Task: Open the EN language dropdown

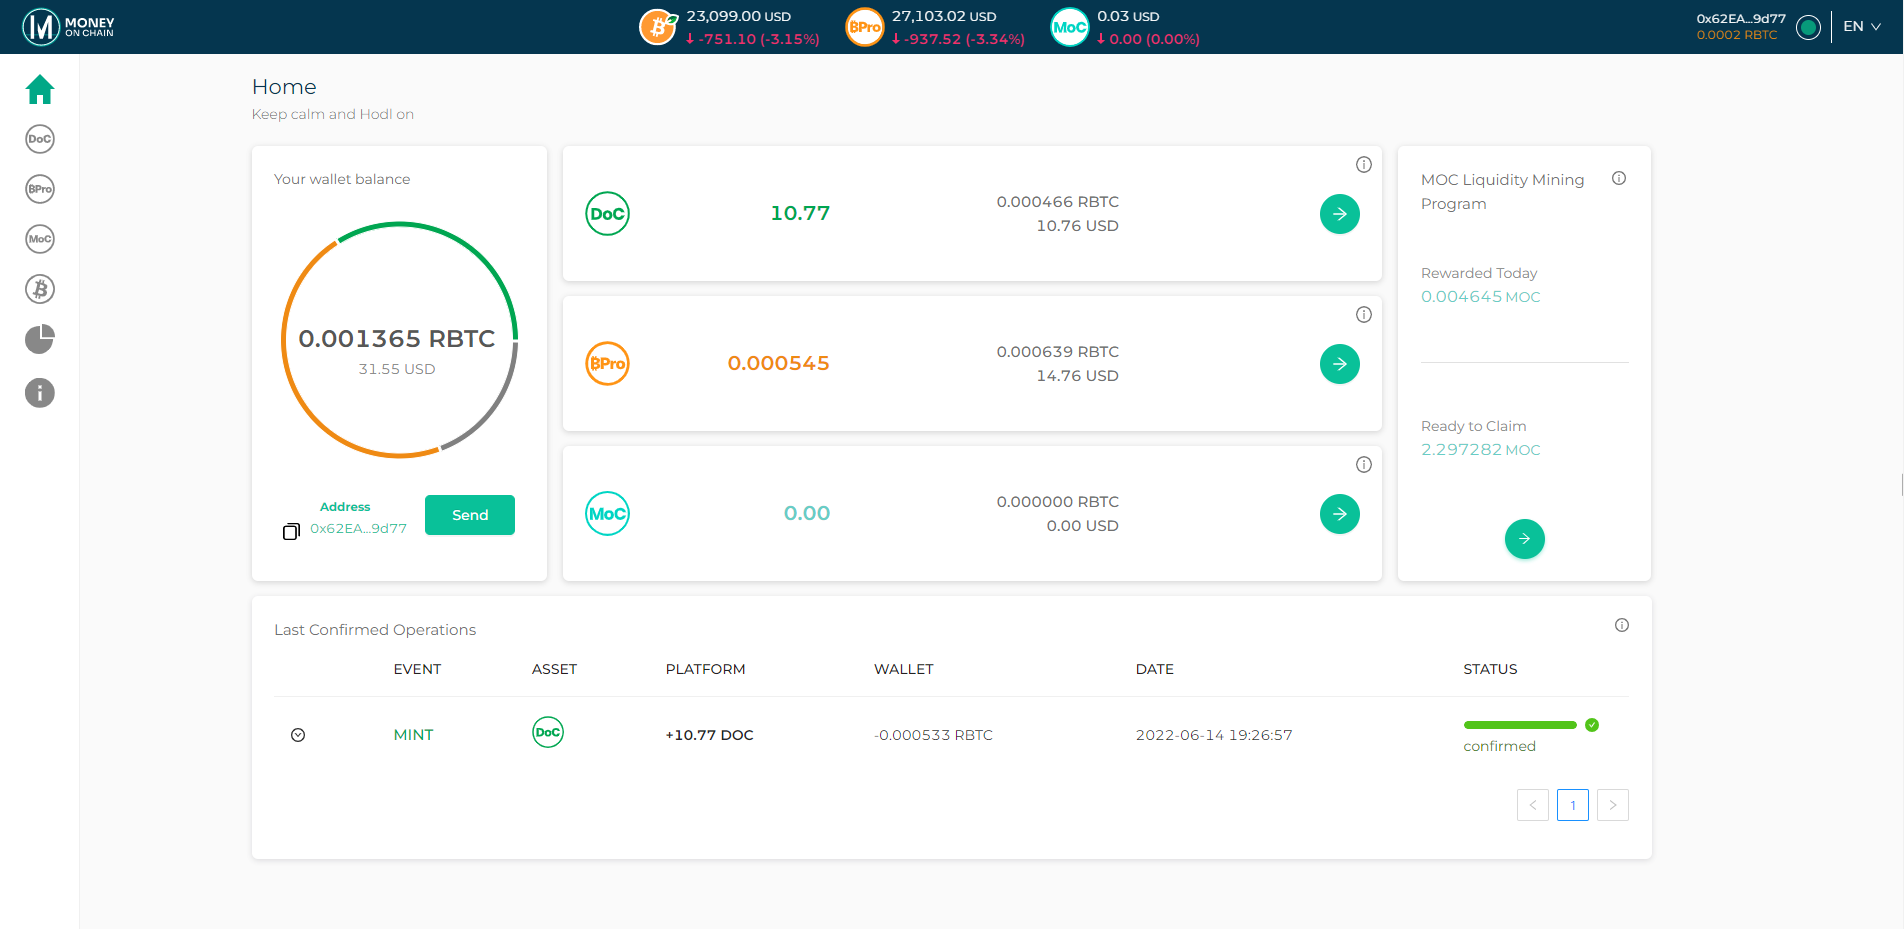Action: point(1861,27)
